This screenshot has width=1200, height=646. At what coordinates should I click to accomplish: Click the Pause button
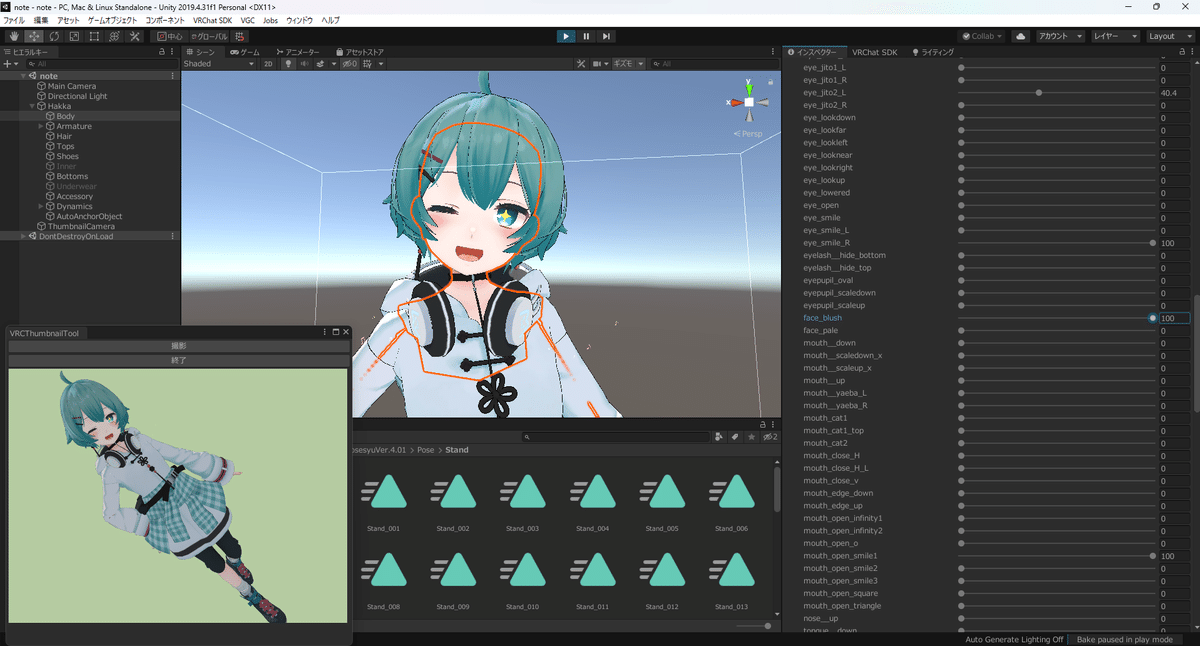[x=586, y=36]
